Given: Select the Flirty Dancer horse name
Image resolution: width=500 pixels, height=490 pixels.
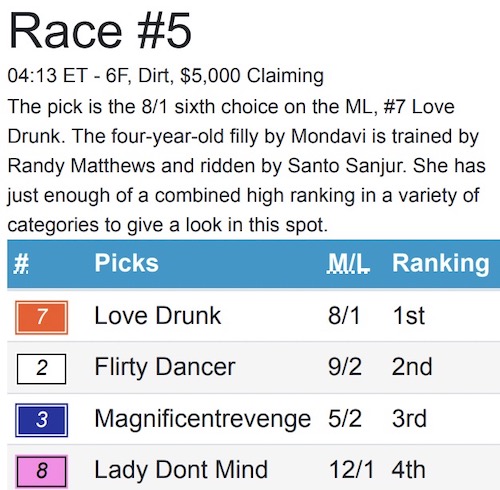Looking at the screenshot, I should click(x=165, y=367).
